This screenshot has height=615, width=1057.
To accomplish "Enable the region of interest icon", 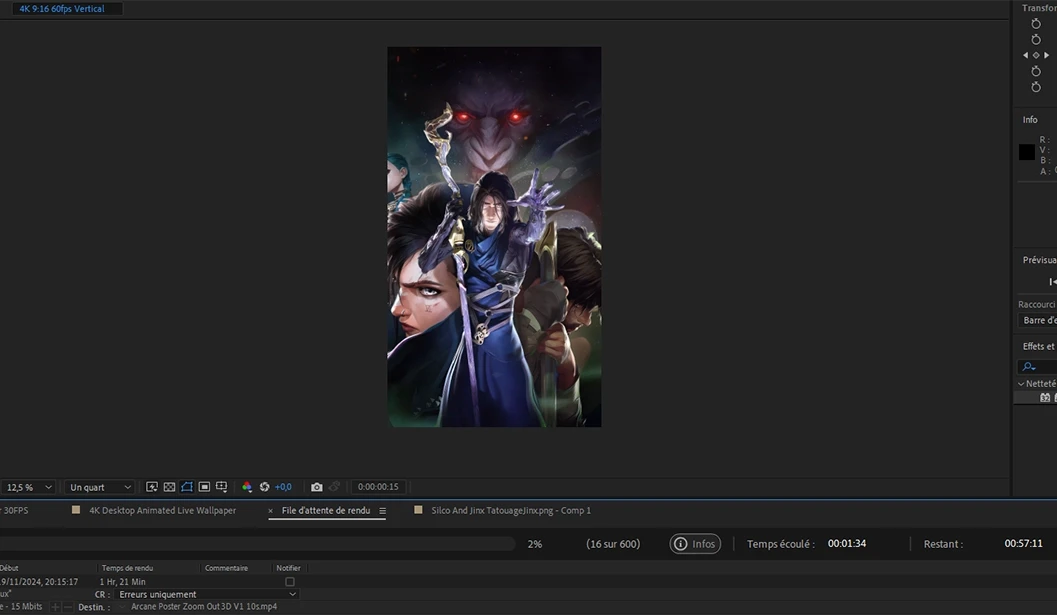I will (x=204, y=487).
